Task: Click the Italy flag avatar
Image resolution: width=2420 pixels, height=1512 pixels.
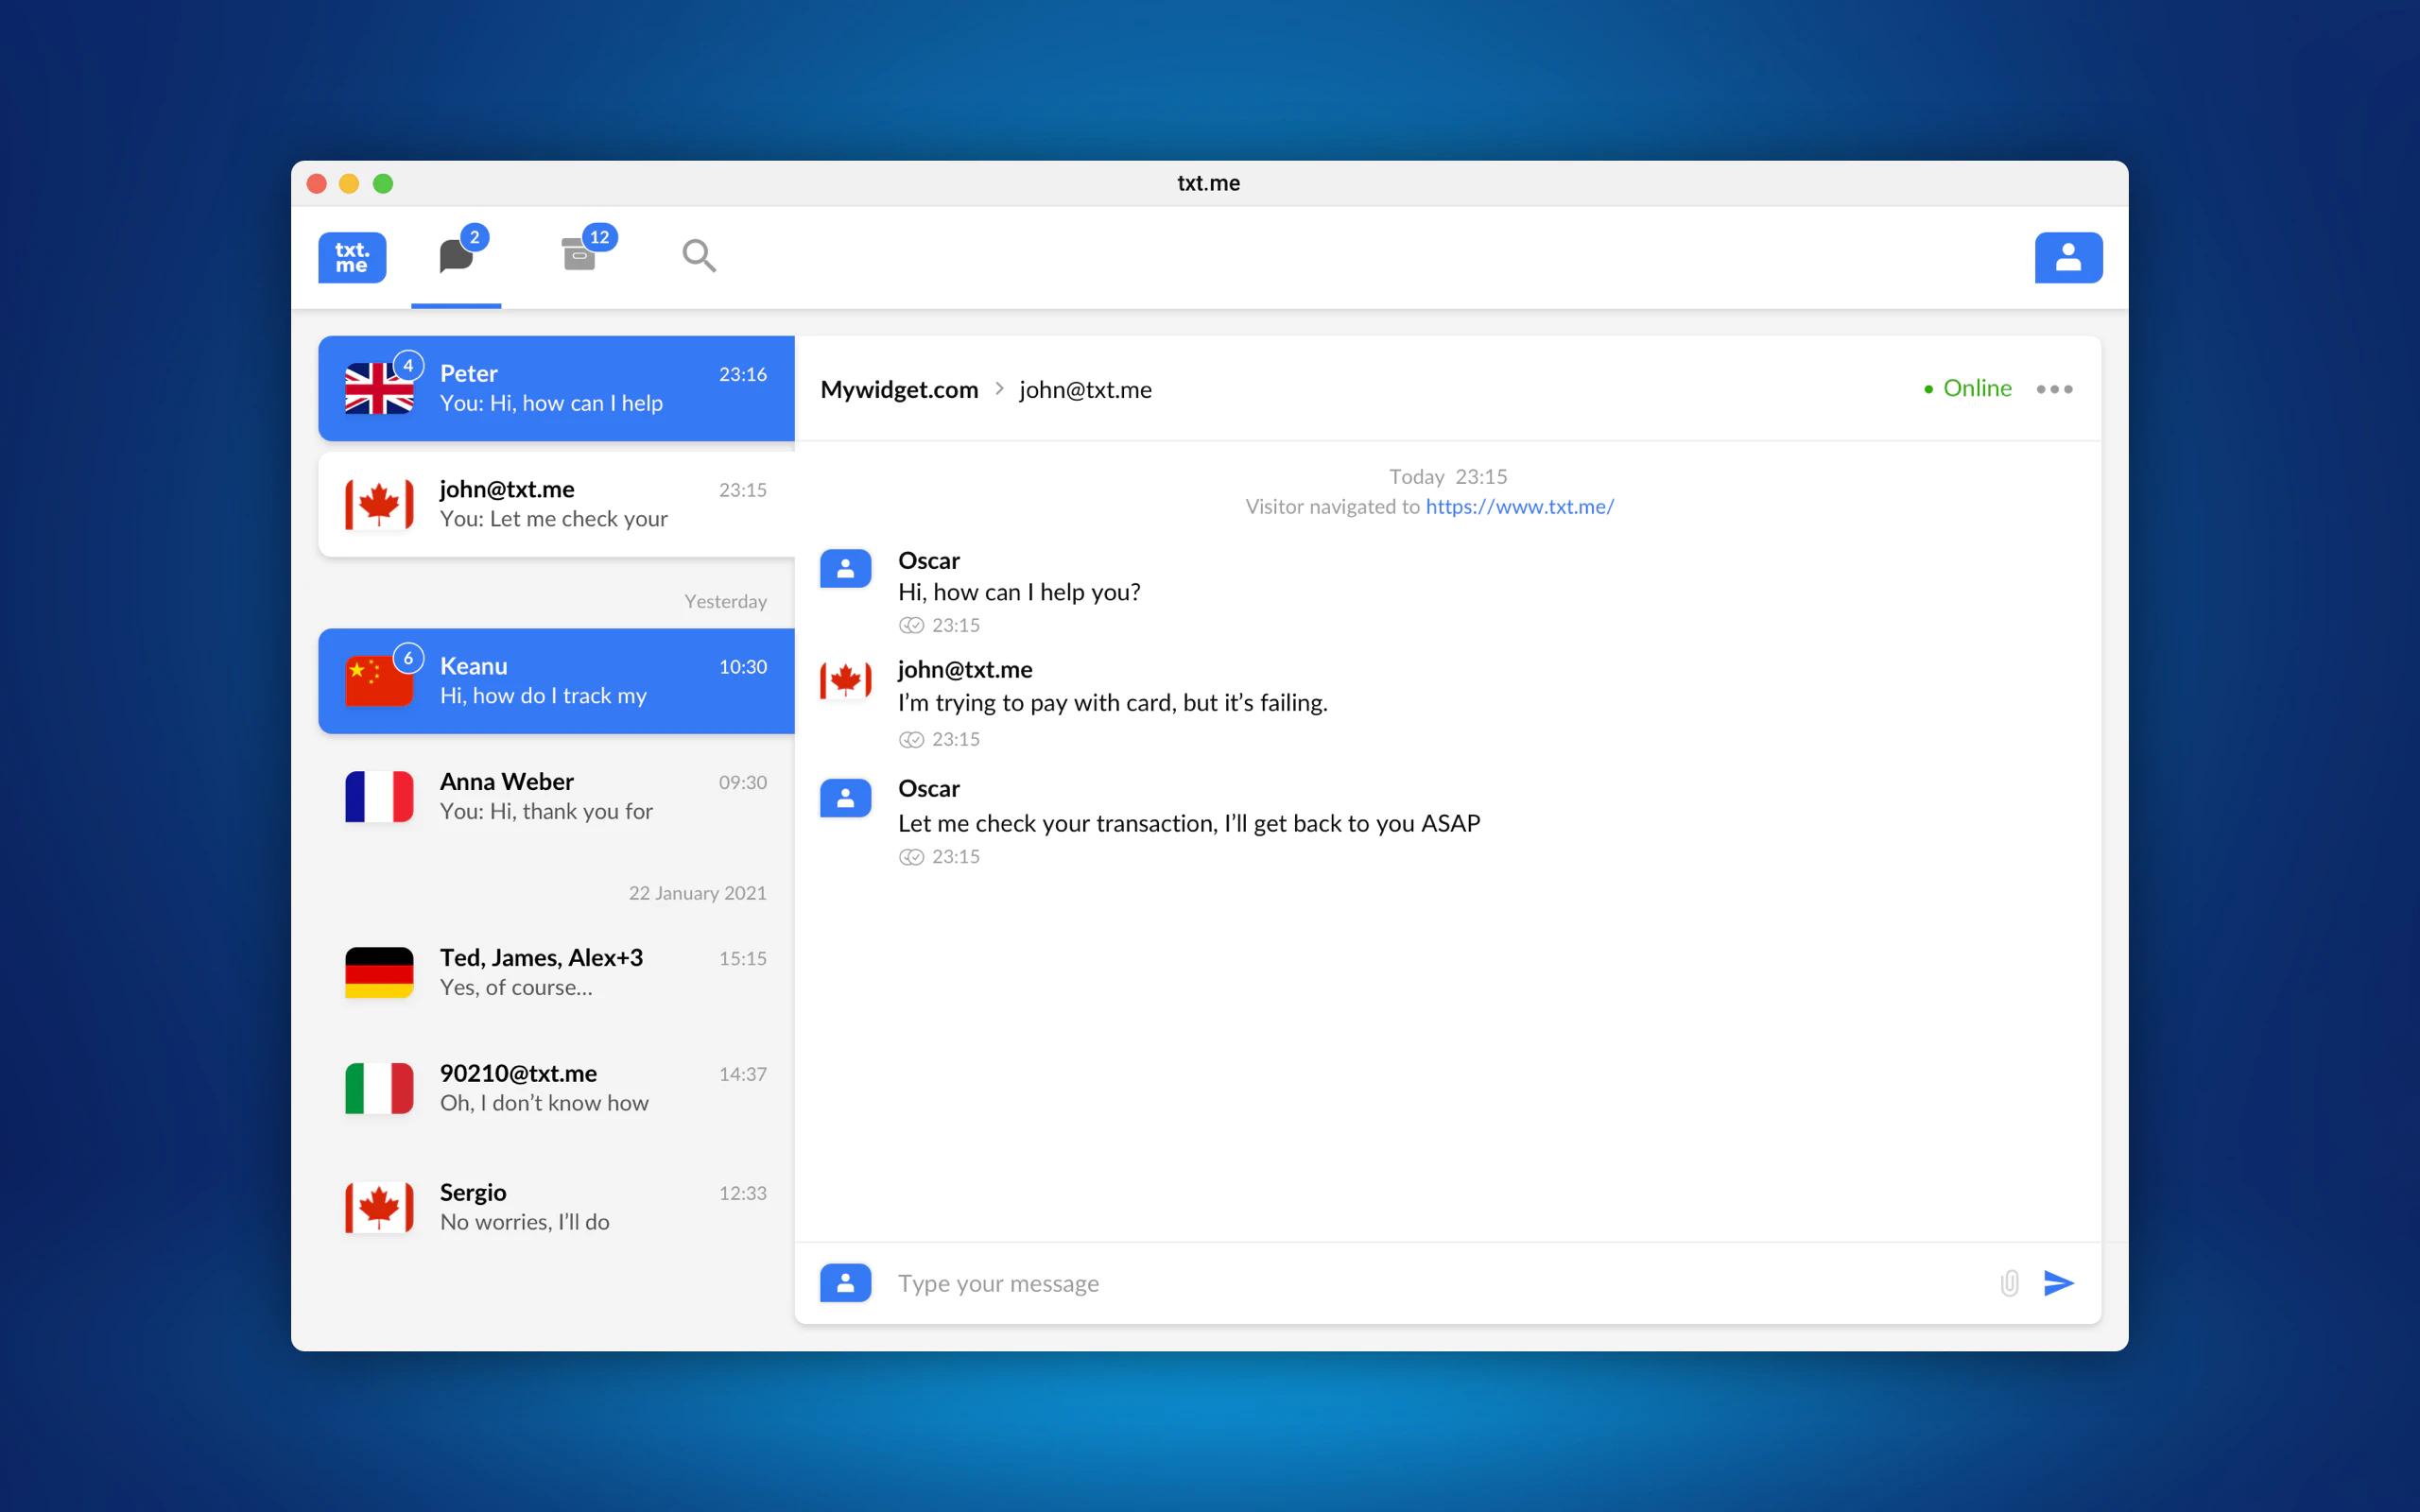Action: pos(379,1088)
